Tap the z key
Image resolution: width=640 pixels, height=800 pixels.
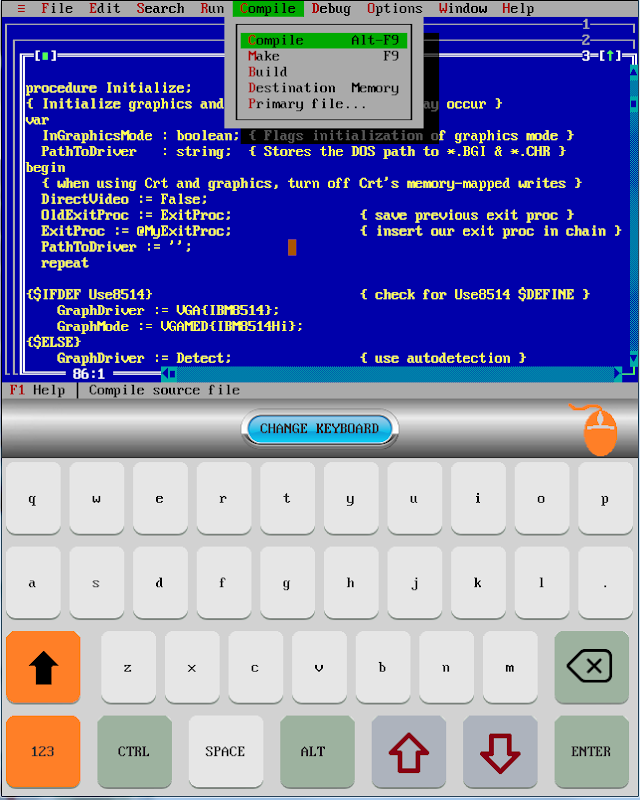(x=129, y=667)
